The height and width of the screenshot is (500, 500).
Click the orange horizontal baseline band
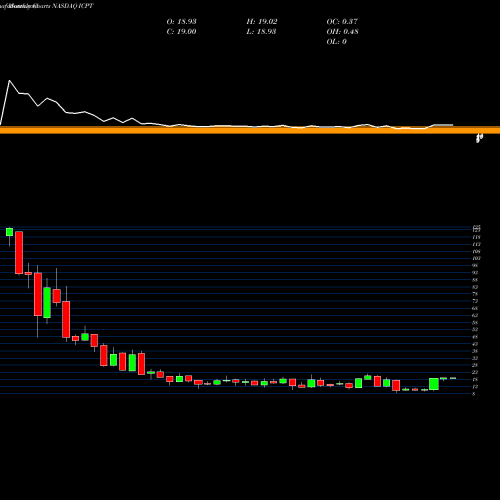coord(250,130)
